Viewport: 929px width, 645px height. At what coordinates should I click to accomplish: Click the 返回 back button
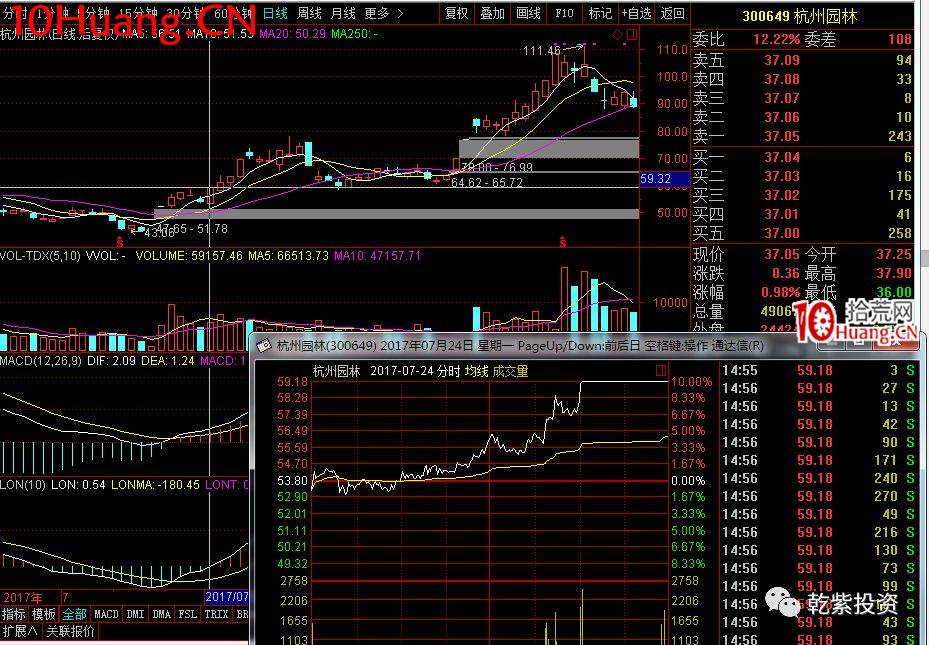tap(672, 13)
